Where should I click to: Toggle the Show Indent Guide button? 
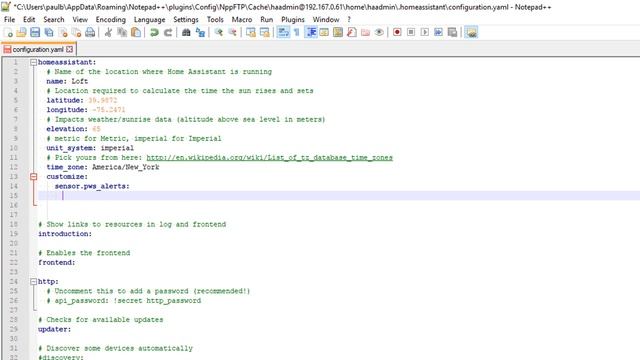[x=311, y=32]
